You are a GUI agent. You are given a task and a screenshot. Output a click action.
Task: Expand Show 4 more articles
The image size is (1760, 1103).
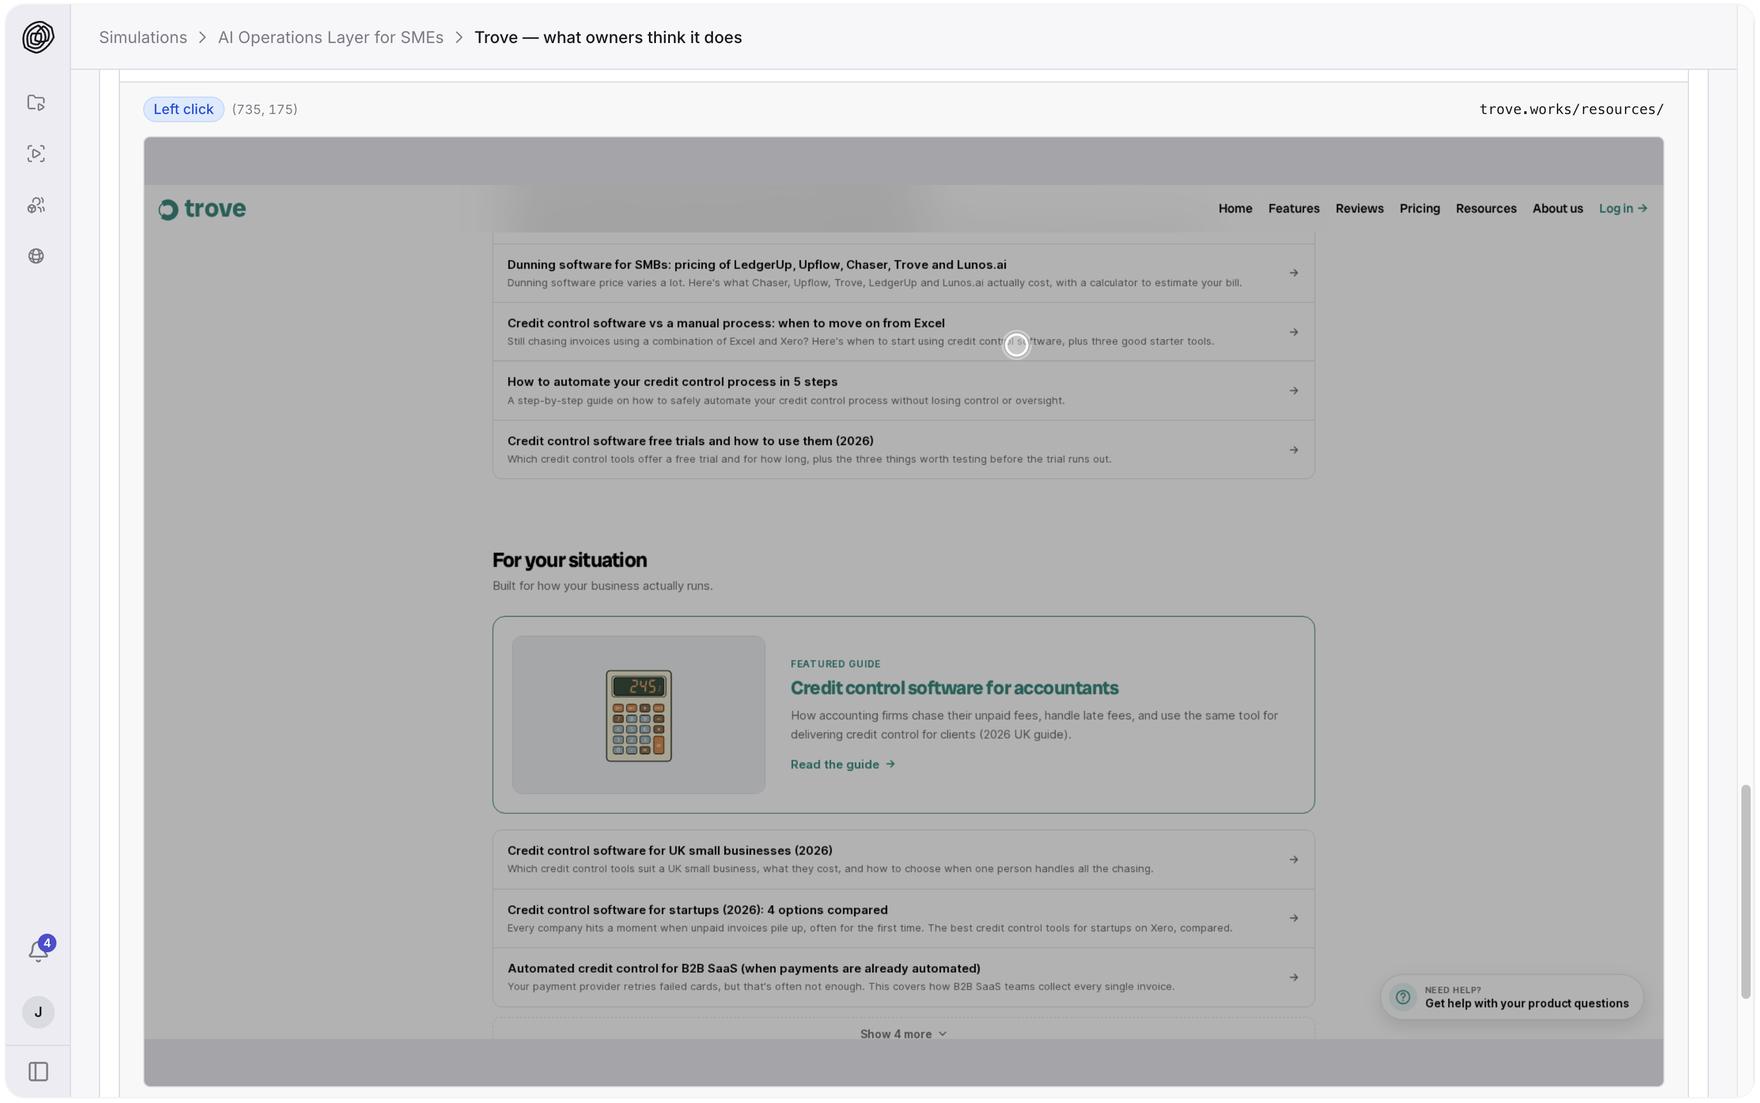903,1034
